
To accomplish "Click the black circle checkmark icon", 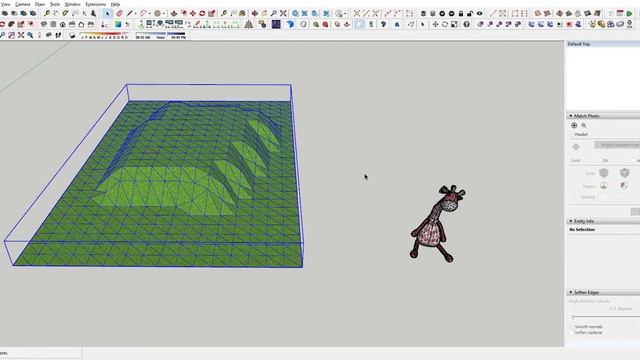I will click(442, 13).
